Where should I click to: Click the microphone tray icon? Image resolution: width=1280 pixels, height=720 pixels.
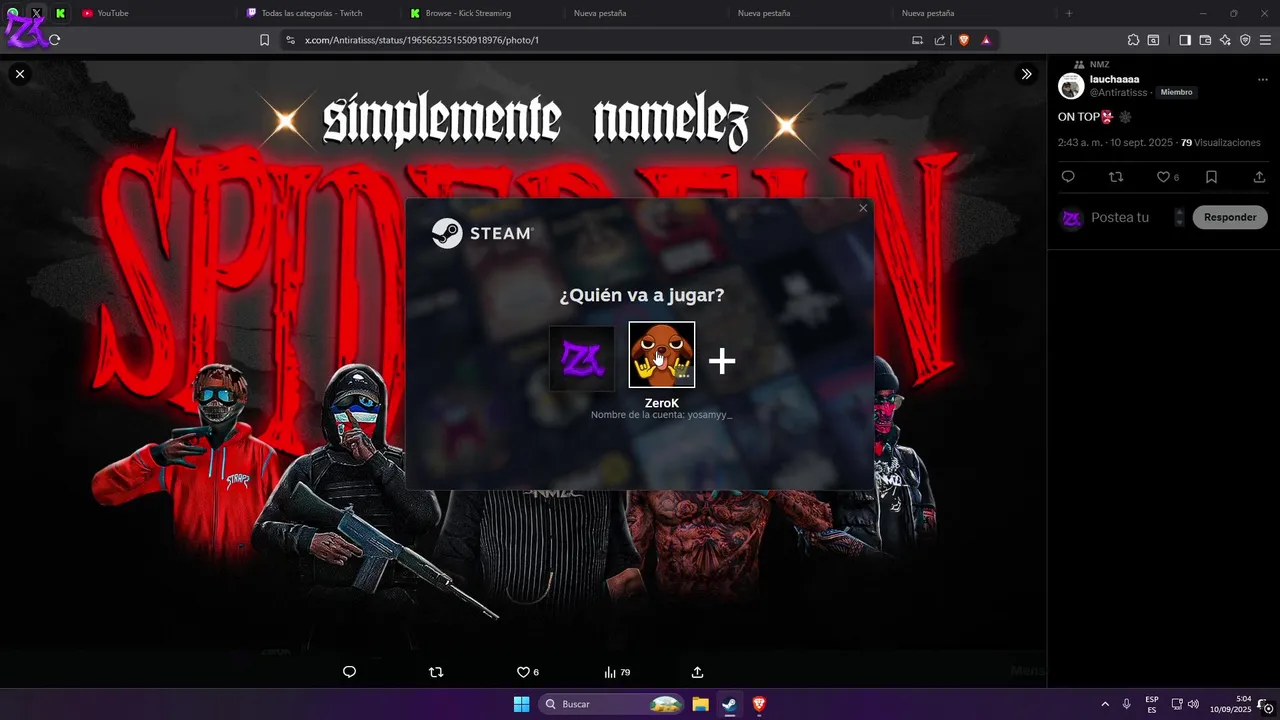pyautogui.click(x=1127, y=704)
